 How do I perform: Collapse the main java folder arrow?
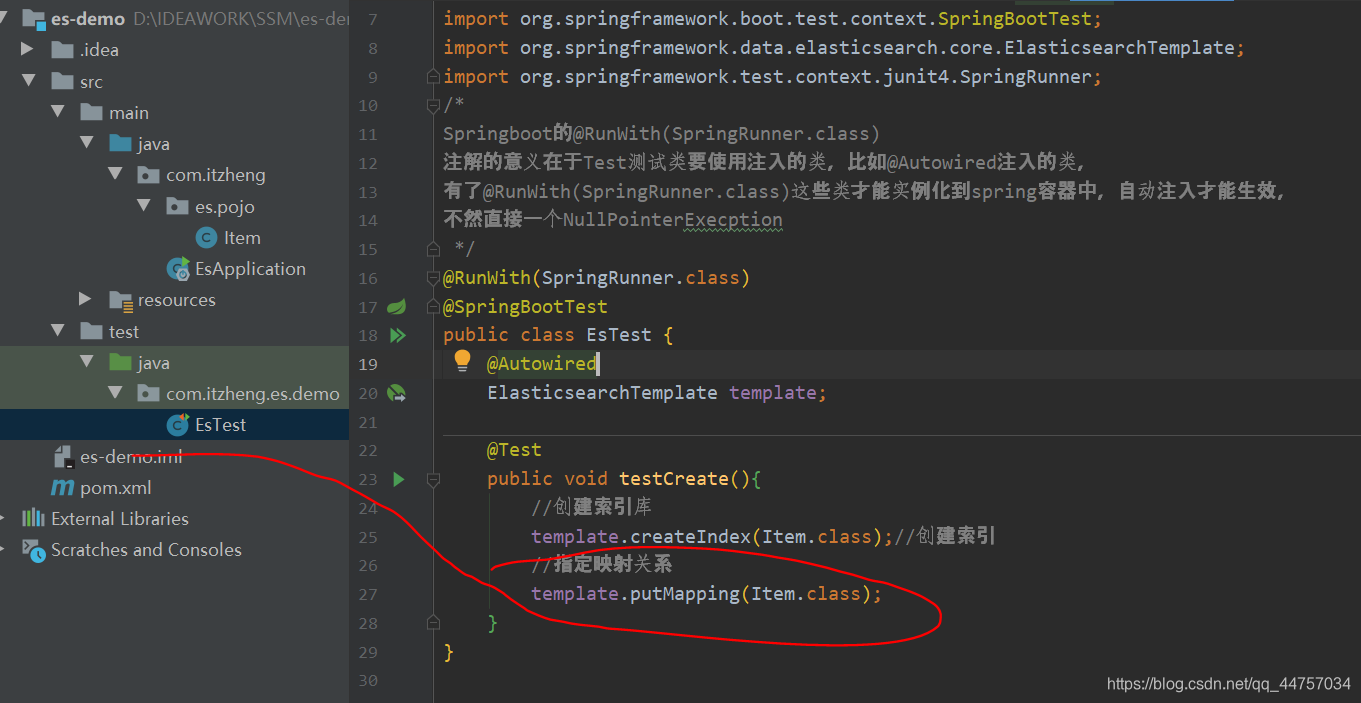point(87,143)
